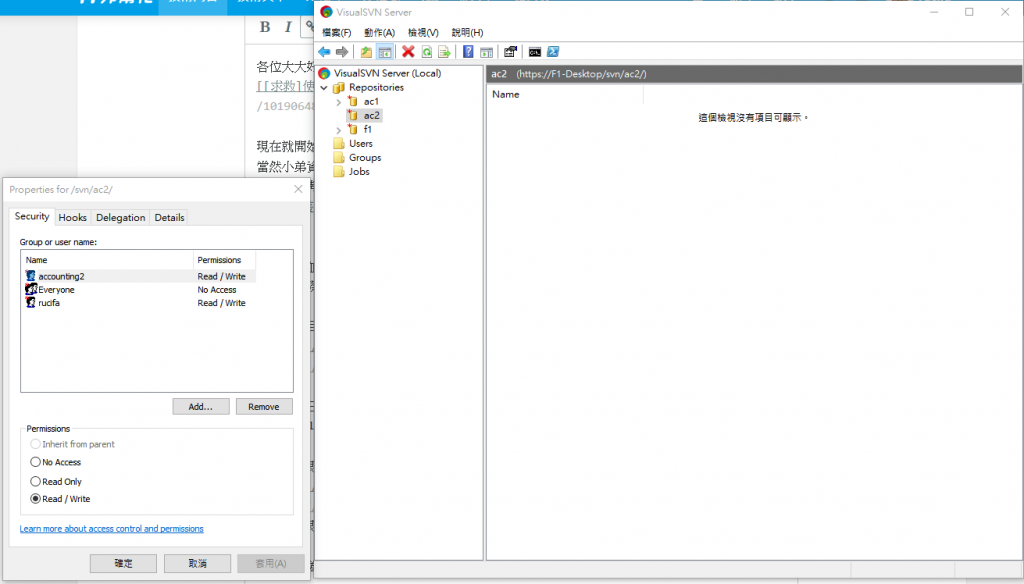Image resolution: width=1024 pixels, height=584 pixels.
Task: Click No Access permission of Everyone
Action: coord(217,289)
